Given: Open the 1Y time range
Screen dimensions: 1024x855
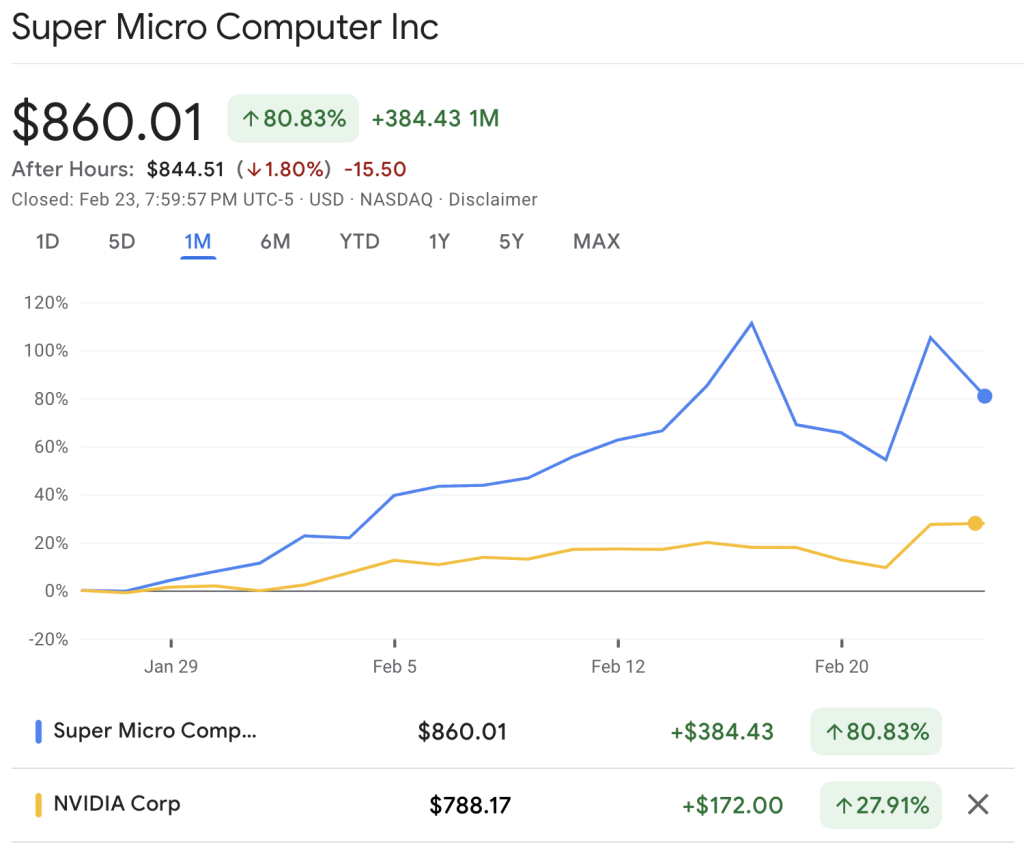Looking at the screenshot, I should click(439, 241).
